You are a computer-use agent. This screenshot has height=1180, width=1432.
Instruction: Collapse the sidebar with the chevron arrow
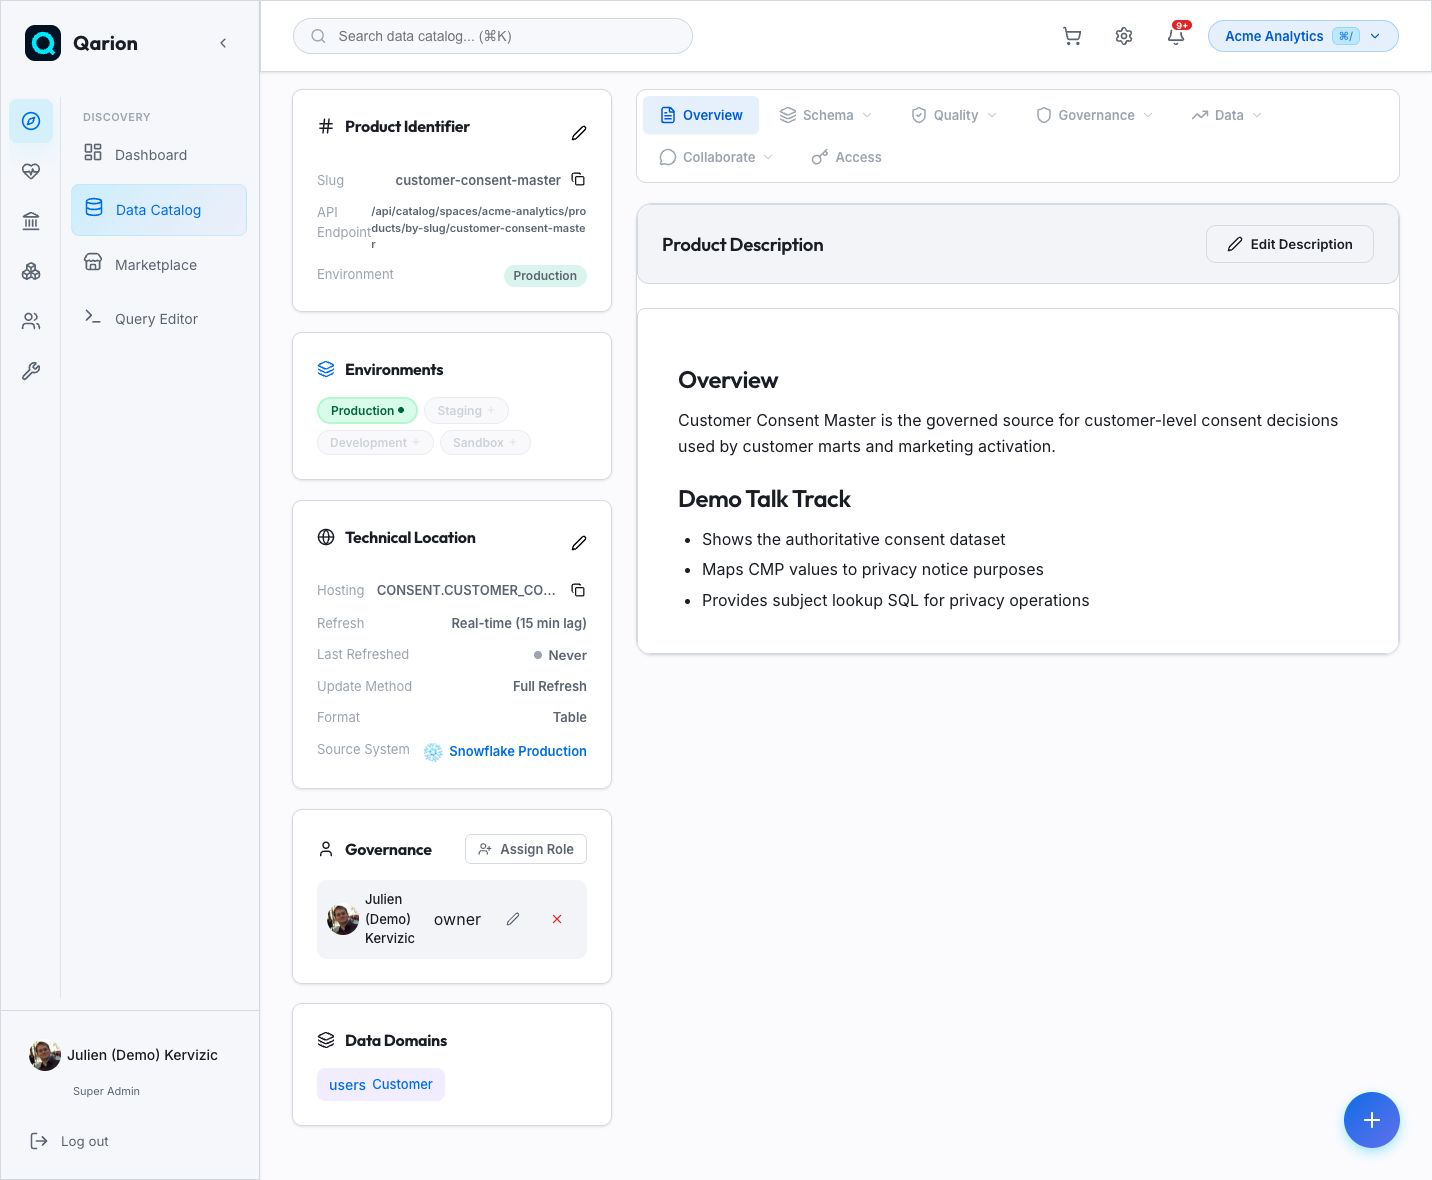point(223,43)
